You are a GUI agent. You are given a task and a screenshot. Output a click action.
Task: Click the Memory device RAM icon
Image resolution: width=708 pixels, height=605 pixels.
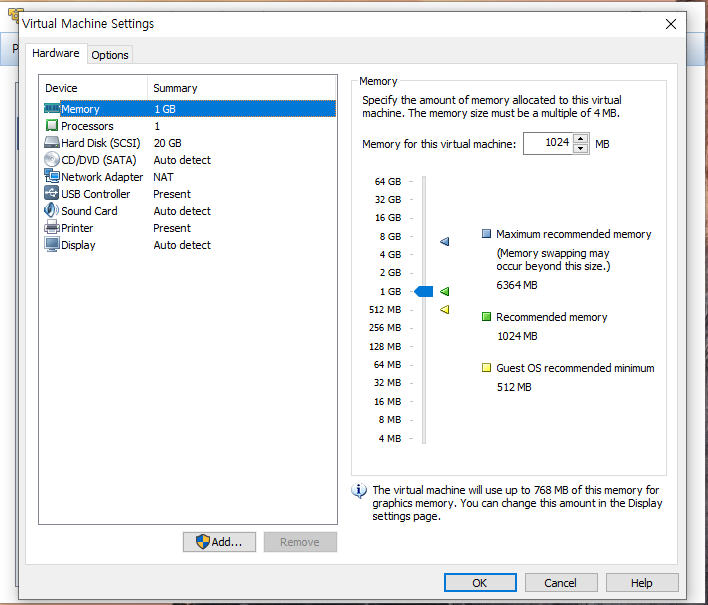(x=52, y=109)
